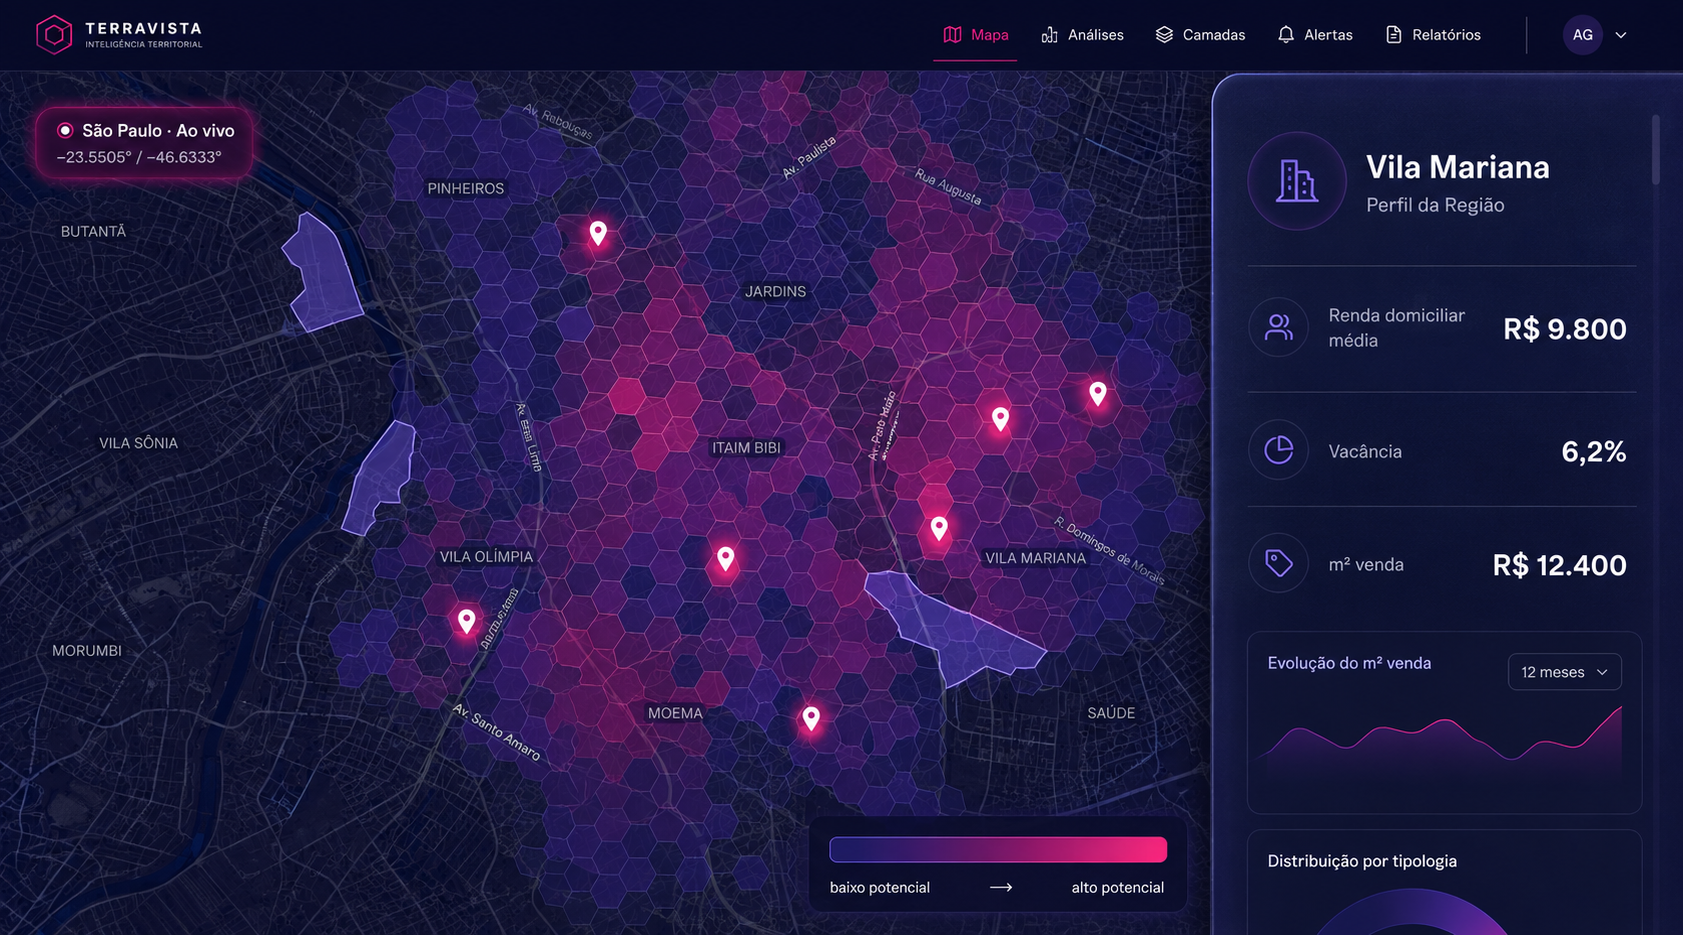Click the baixo potencial legend label
Image resolution: width=1683 pixels, height=935 pixels.
point(880,888)
